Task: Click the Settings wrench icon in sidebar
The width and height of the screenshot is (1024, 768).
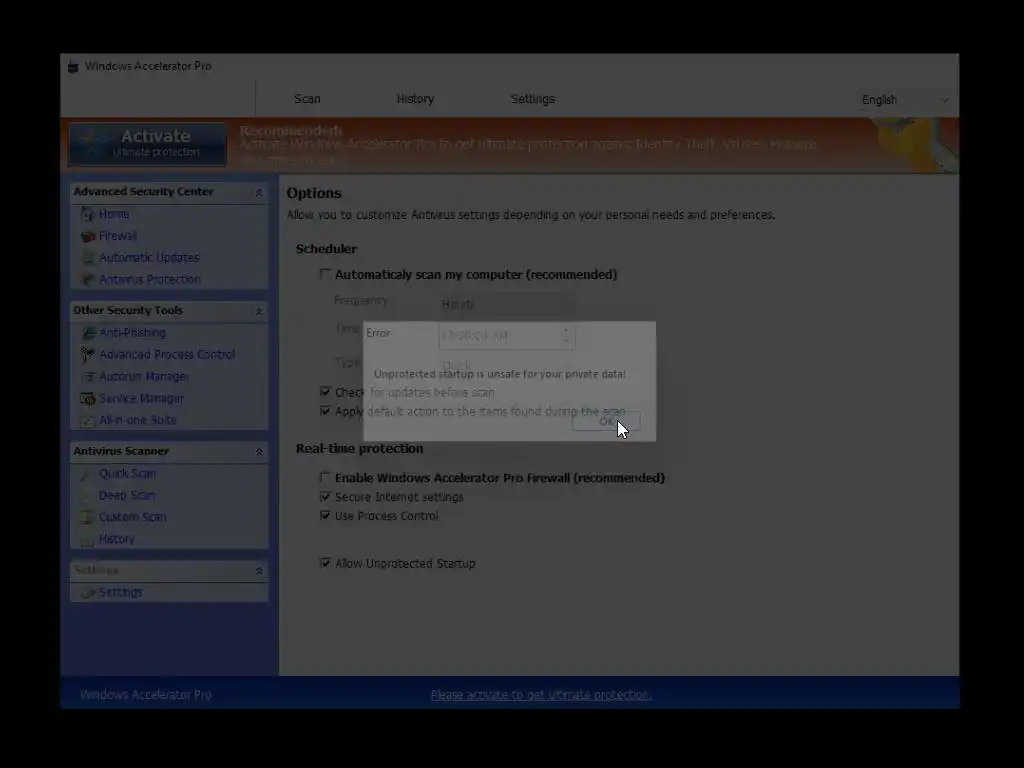Action: pyautogui.click(x=88, y=592)
